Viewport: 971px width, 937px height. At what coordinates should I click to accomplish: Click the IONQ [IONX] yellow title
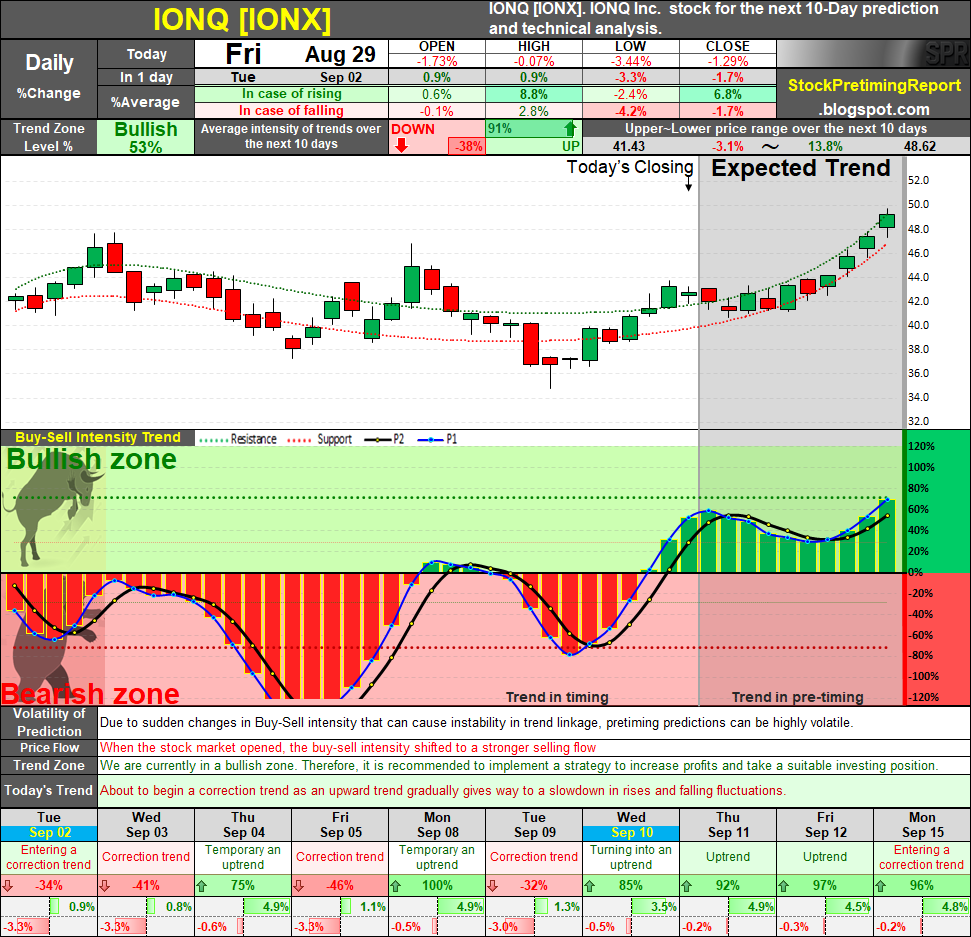242,19
